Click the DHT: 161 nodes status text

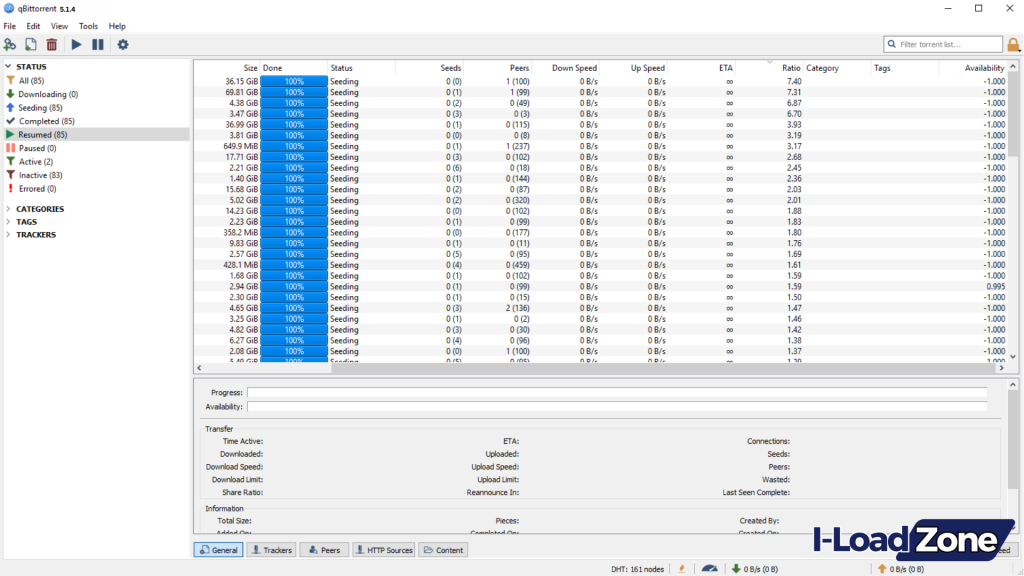[x=637, y=569]
